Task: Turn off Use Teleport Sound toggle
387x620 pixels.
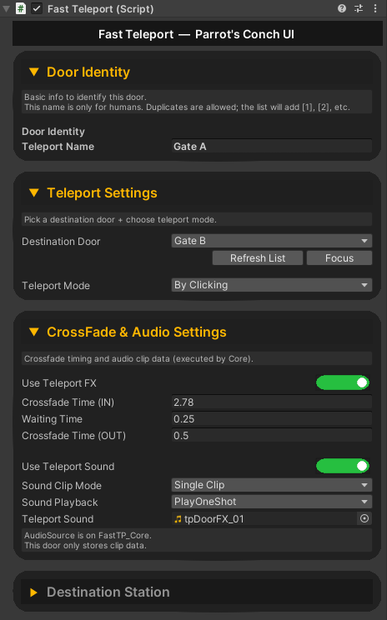Action: [x=343, y=466]
